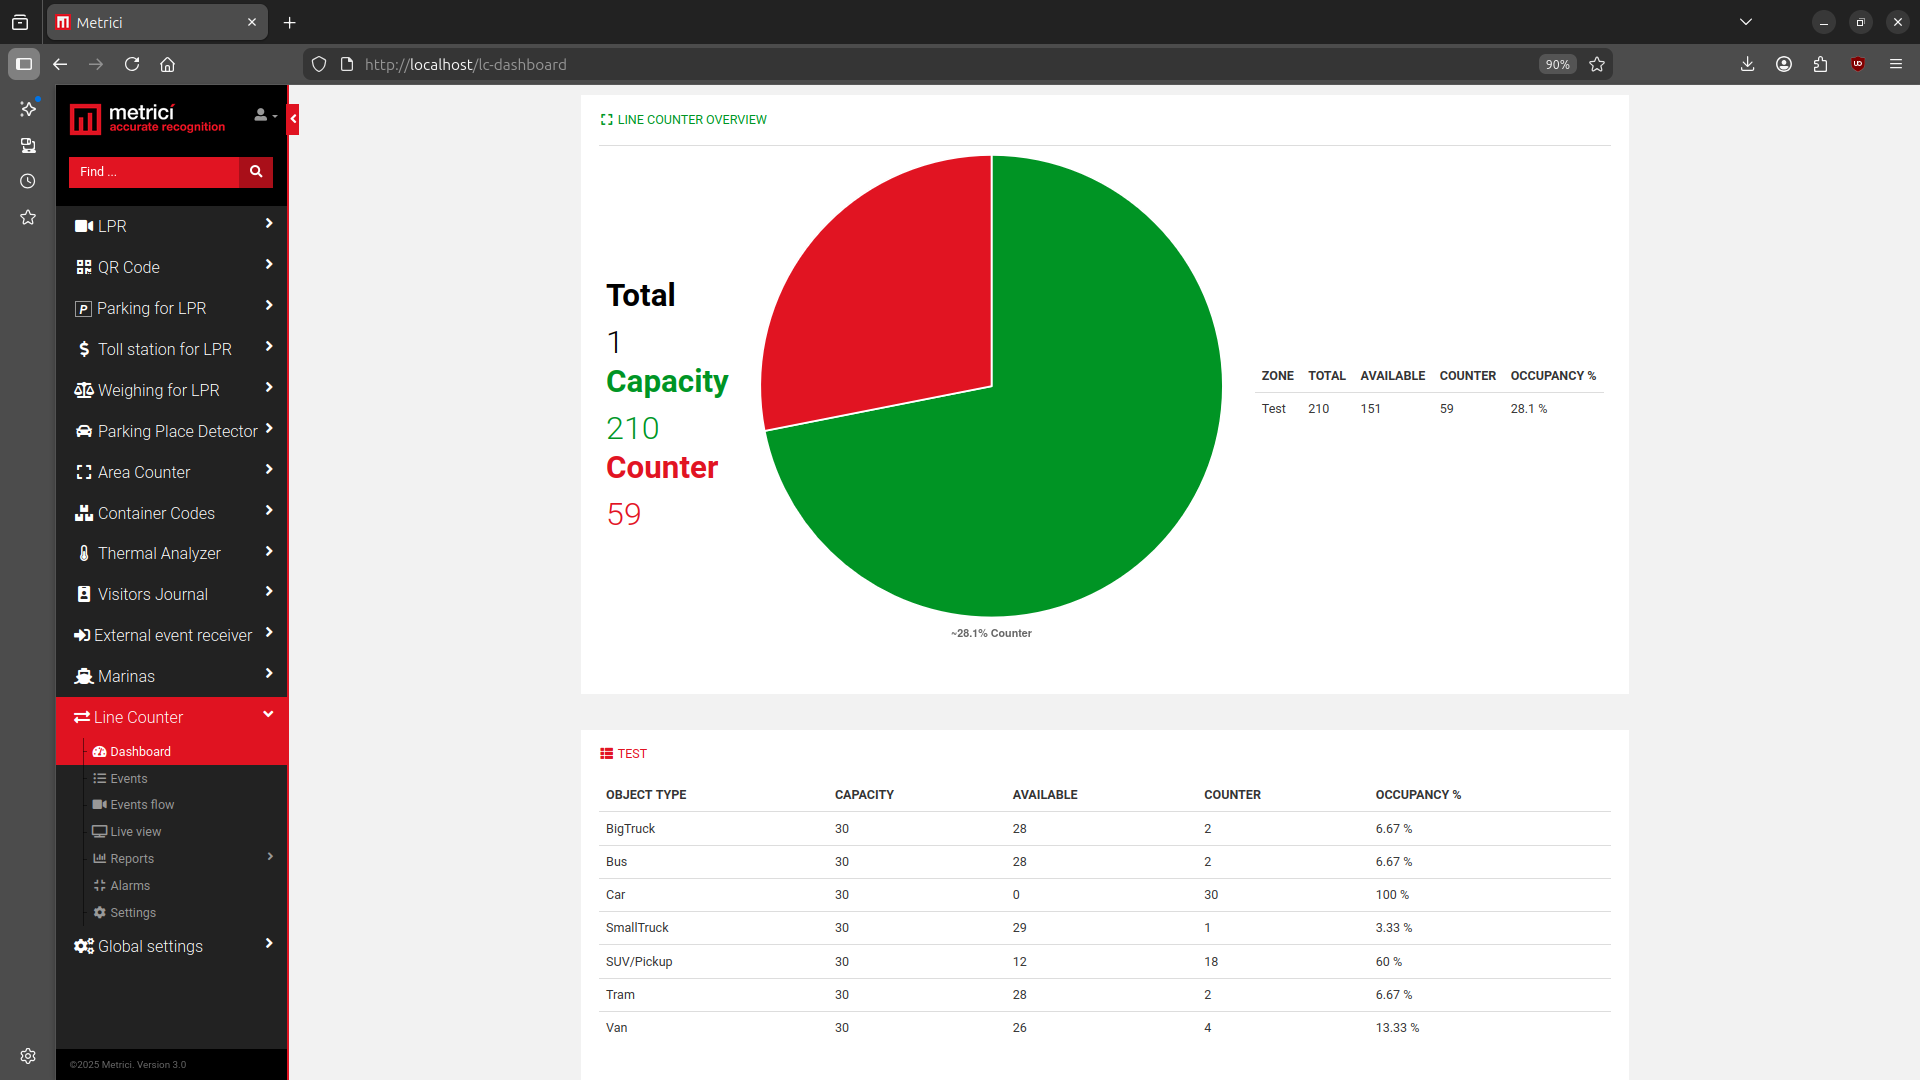Click the Metrici logo
Image resolution: width=1920 pixels, height=1080 pixels.
coord(148,119)
